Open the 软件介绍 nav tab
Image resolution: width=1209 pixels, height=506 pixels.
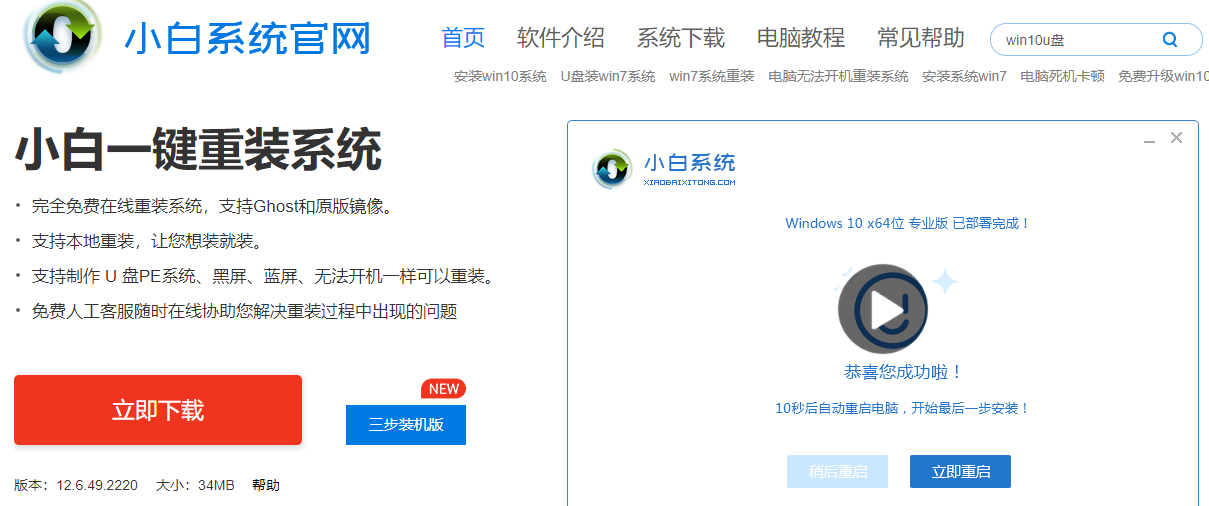(x=561, y=38)
